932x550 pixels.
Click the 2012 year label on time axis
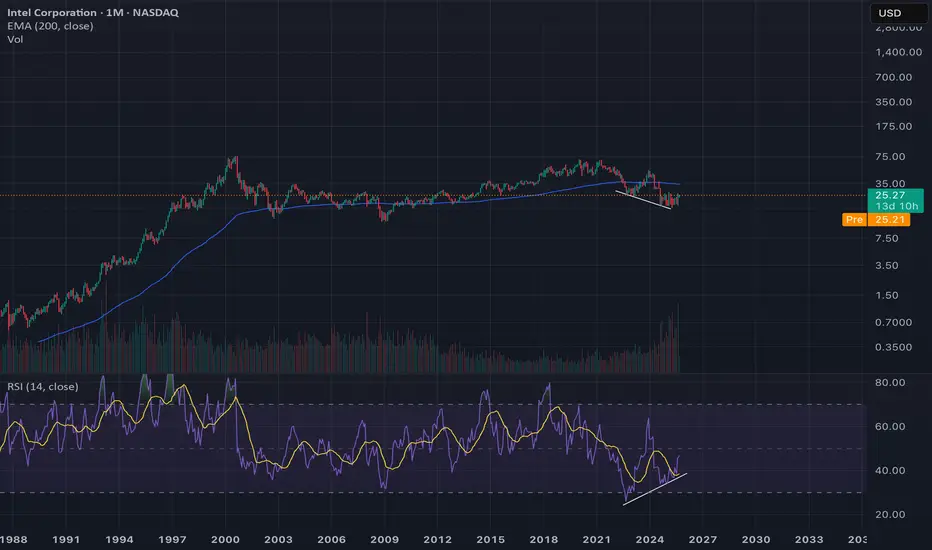point(437,540)
